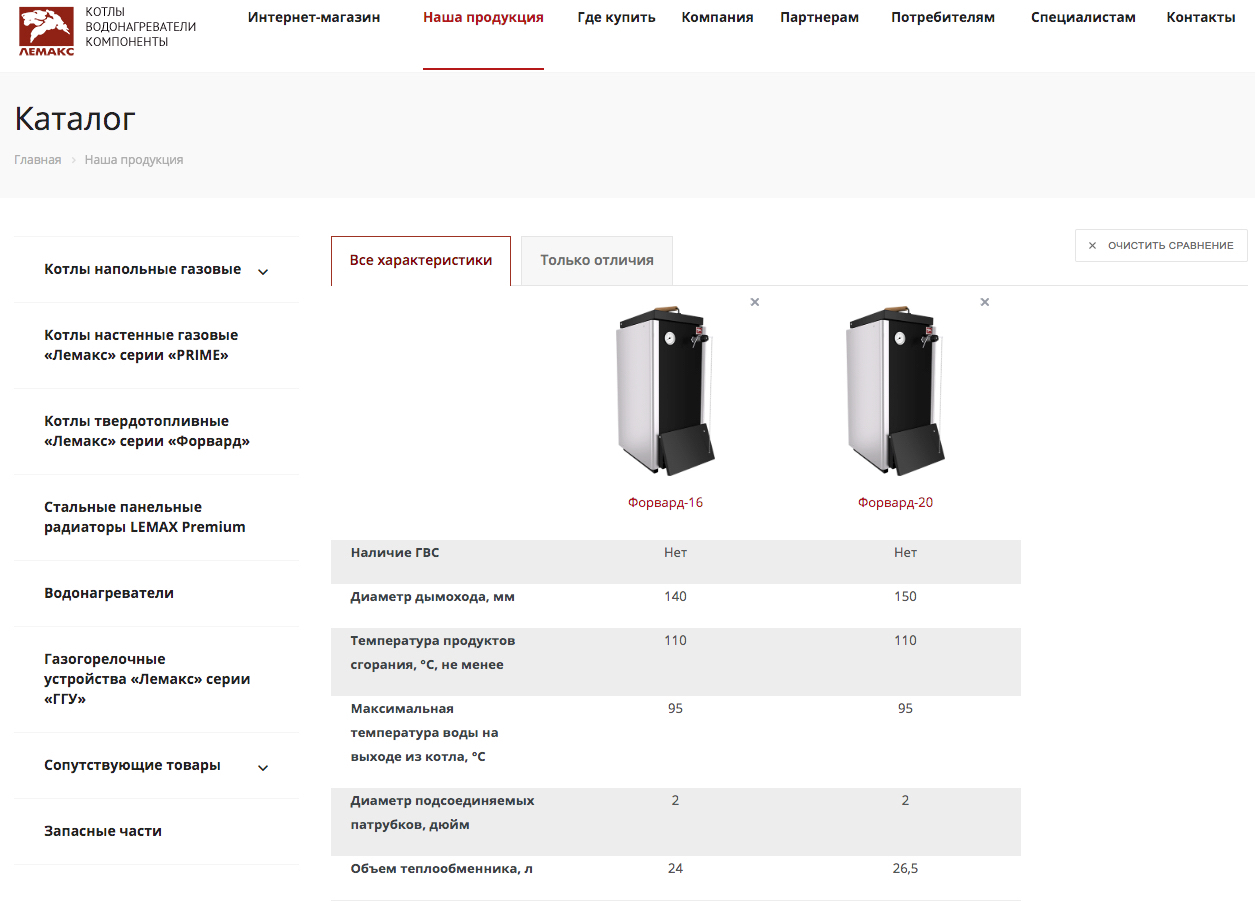This screenshot has height=901, width=1255.
Task: Open Стальные панельные радиаторы LEMAX Premium
Action: pos(145,517)
